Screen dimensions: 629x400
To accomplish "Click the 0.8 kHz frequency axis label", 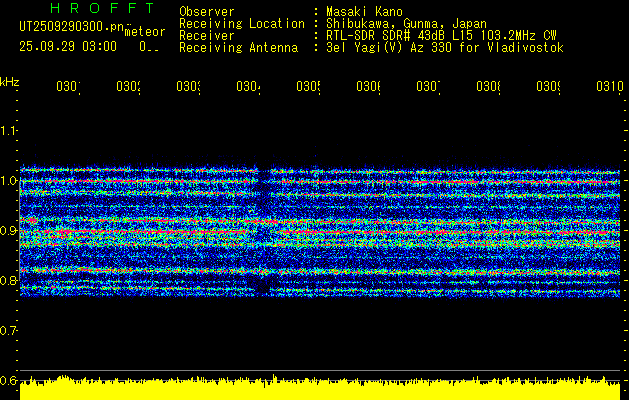I will (8, 280).
